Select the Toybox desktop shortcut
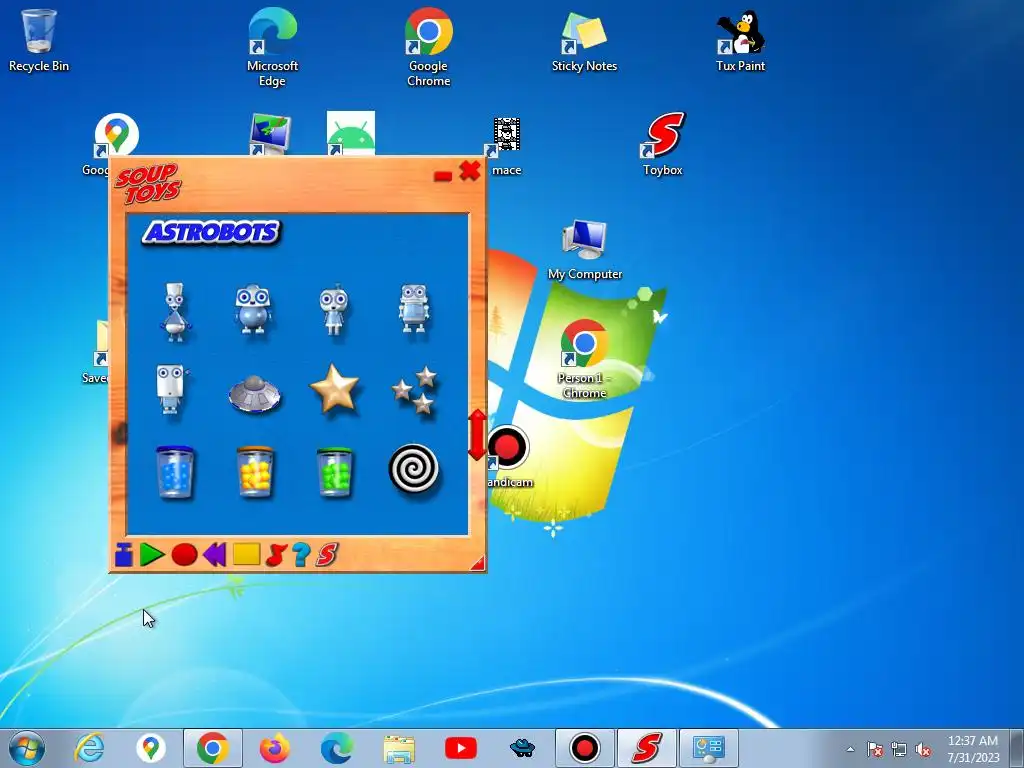Viewport: 1024px width, 768px height. (662, 144)
